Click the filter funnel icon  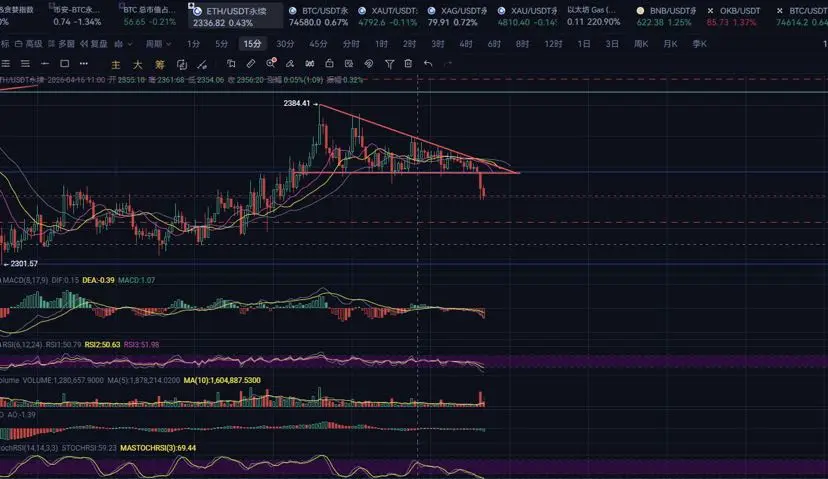pos(389,64)
